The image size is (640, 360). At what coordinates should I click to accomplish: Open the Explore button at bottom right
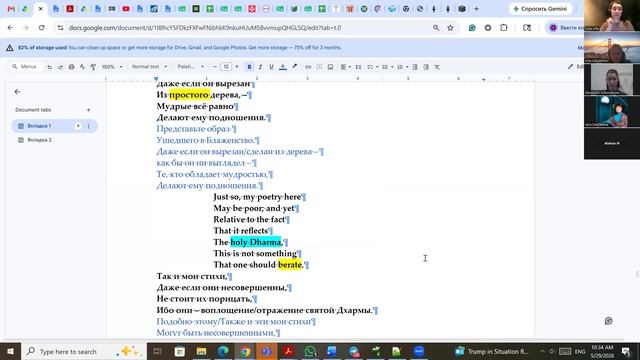click(x=608, y=321)
